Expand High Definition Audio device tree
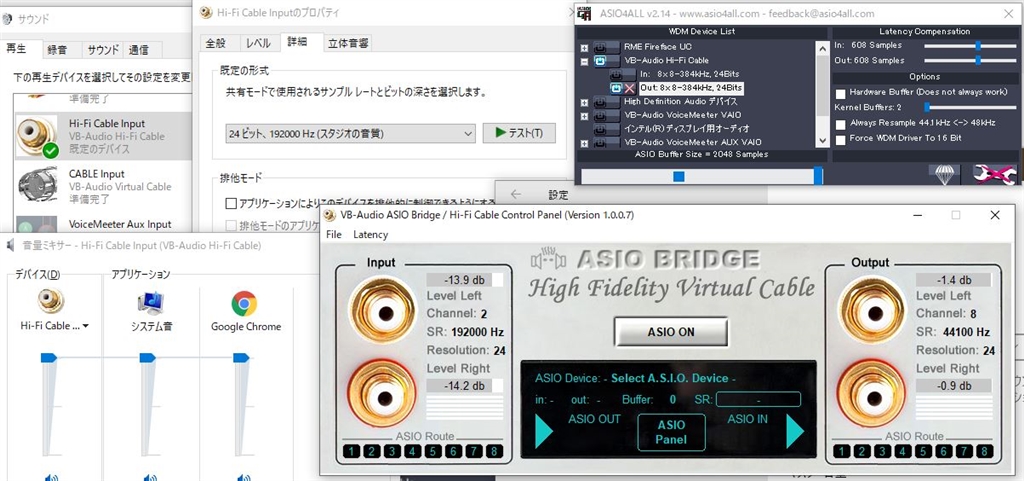This screenshot has height=481, width=1024. tap(584, 102)
